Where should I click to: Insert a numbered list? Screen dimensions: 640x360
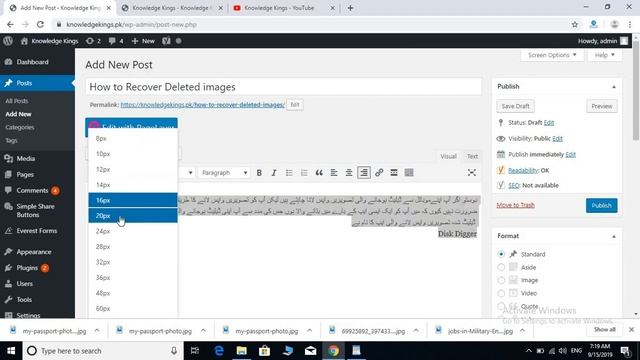[304, 173]
